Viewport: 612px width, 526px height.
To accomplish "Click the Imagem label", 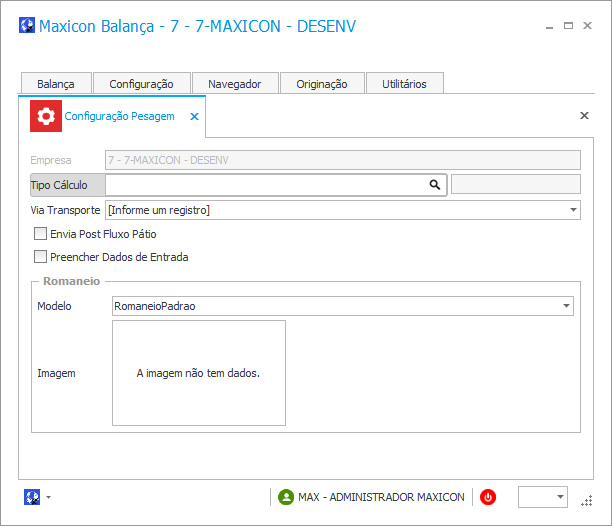I will pyautogui.click(x=57, y=373).
